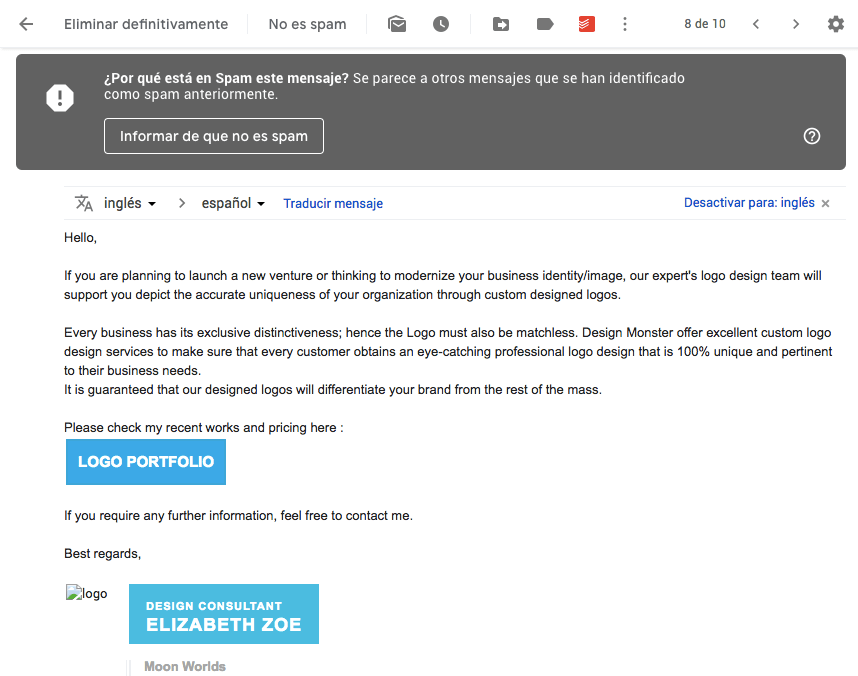Apply a label to this email
The height and width of the screenshot is (676, 858).
click(x=544, y=23)
